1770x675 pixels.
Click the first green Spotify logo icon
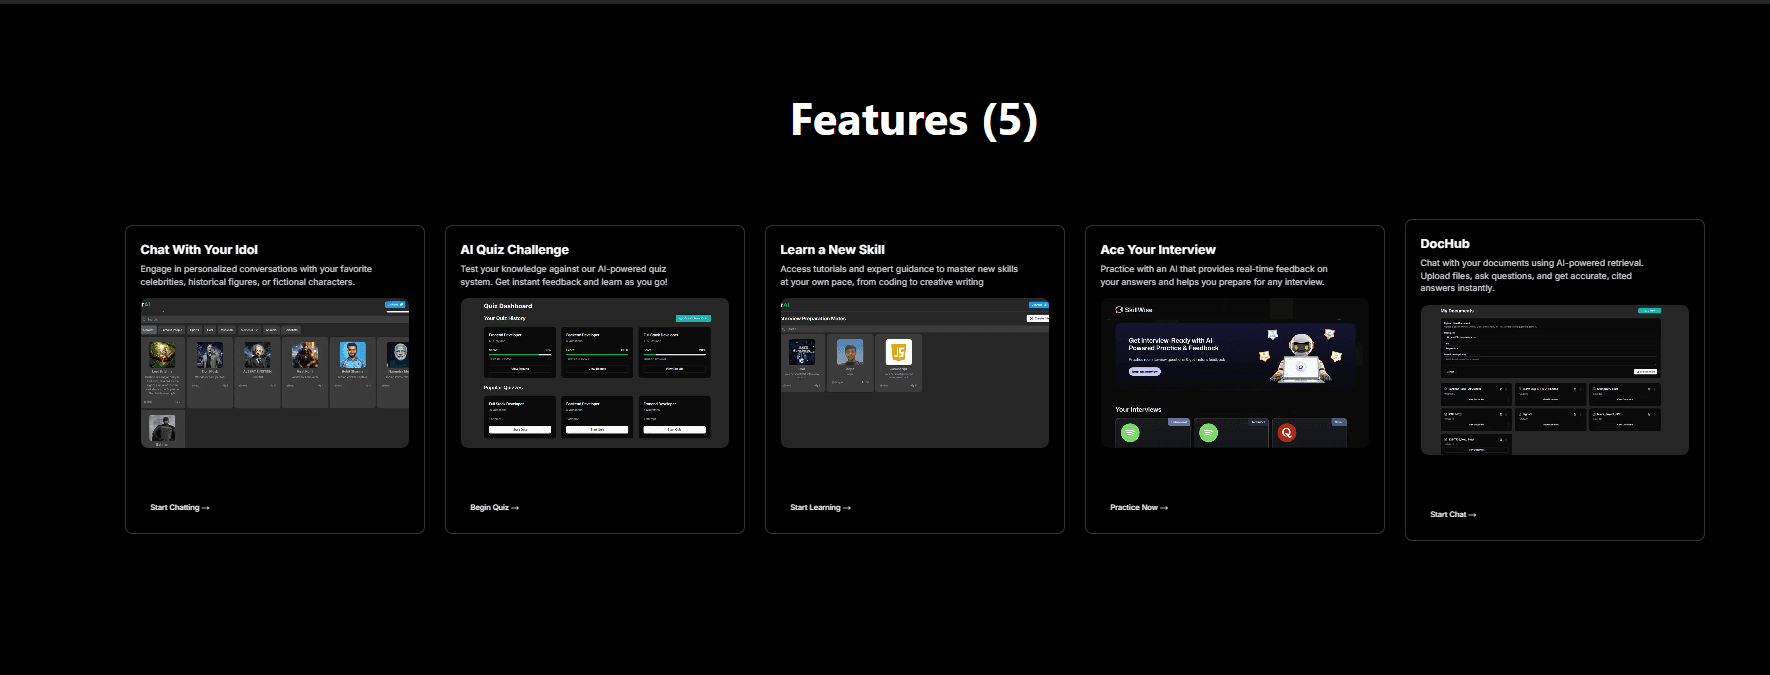click(x=1130, y=433)
